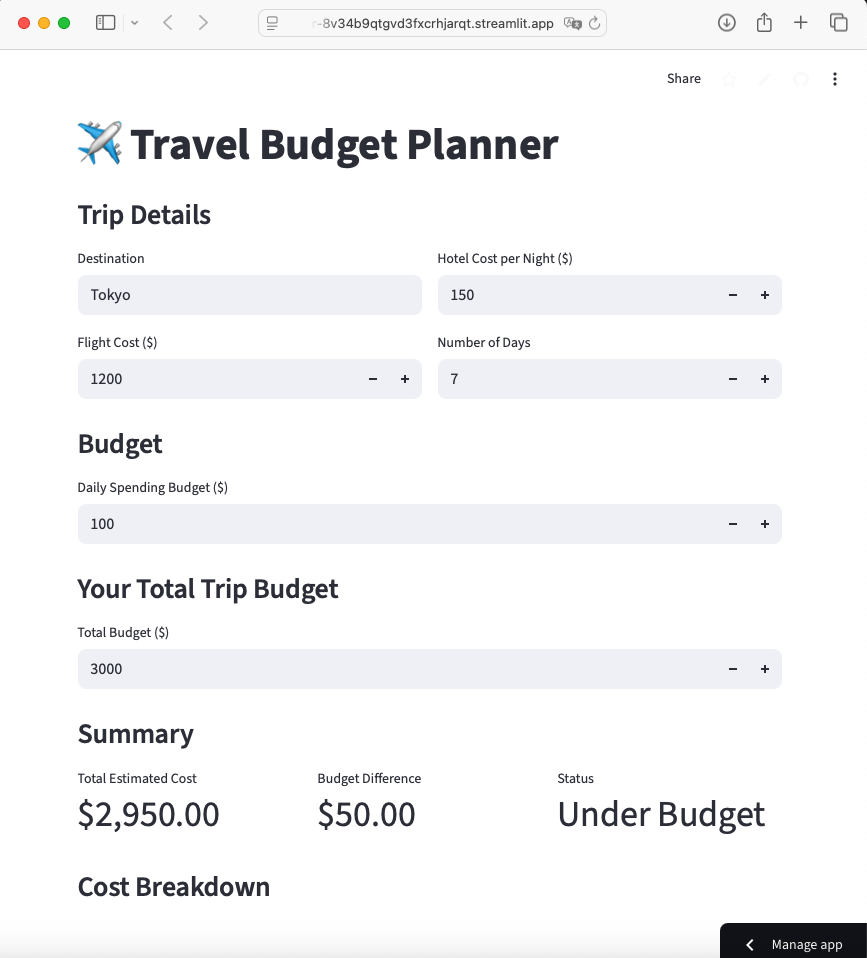This screenshot has height=958, width=867.
Task: Click inside the Destination text field
Action: [249, 295]
